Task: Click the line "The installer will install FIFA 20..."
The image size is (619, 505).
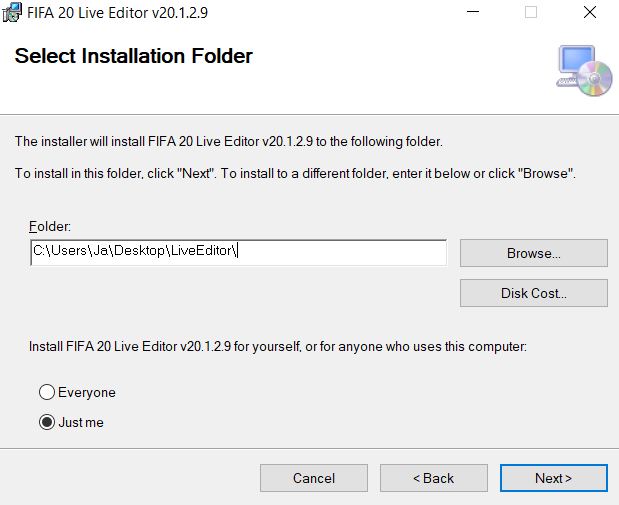Action: [229, 141]
